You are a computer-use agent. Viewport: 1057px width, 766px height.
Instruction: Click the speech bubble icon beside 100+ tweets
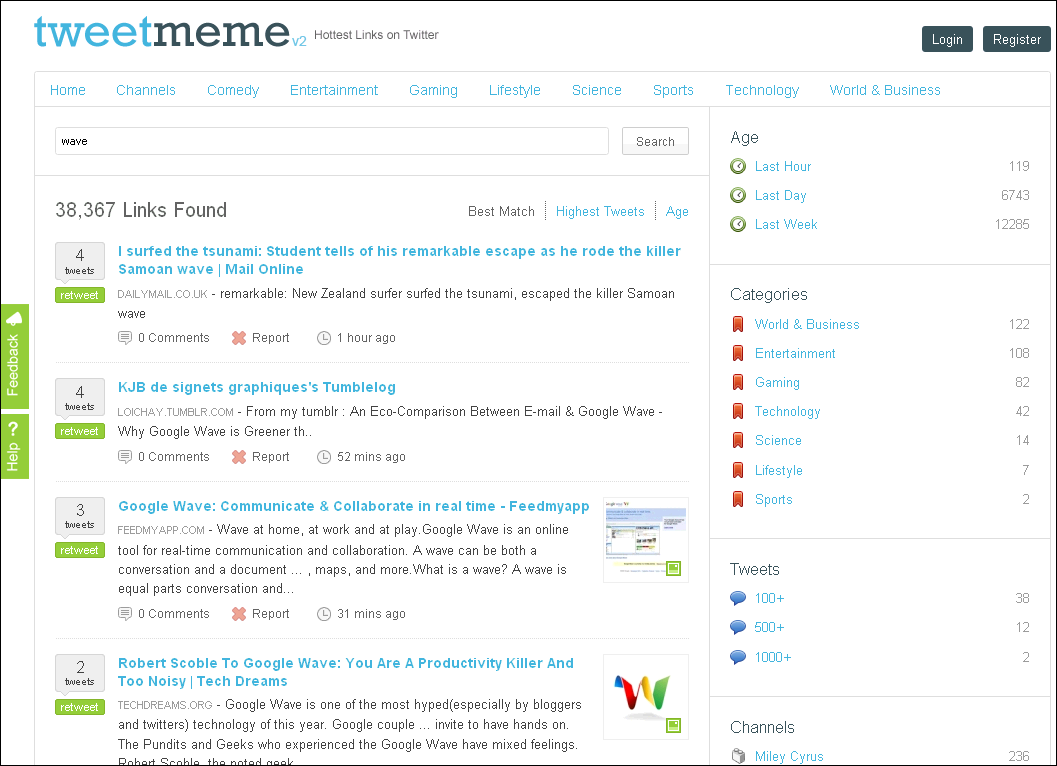point(738,598)
